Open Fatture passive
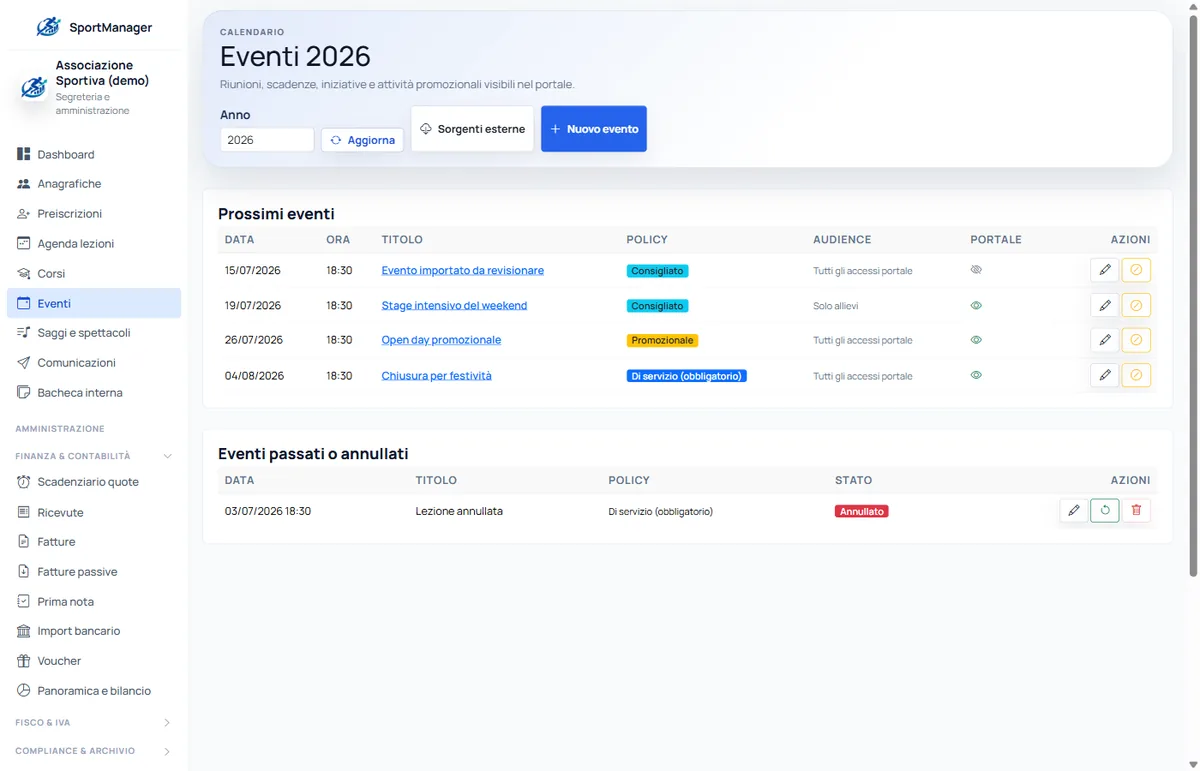The image size is (1200, 771). coord(94,572)
